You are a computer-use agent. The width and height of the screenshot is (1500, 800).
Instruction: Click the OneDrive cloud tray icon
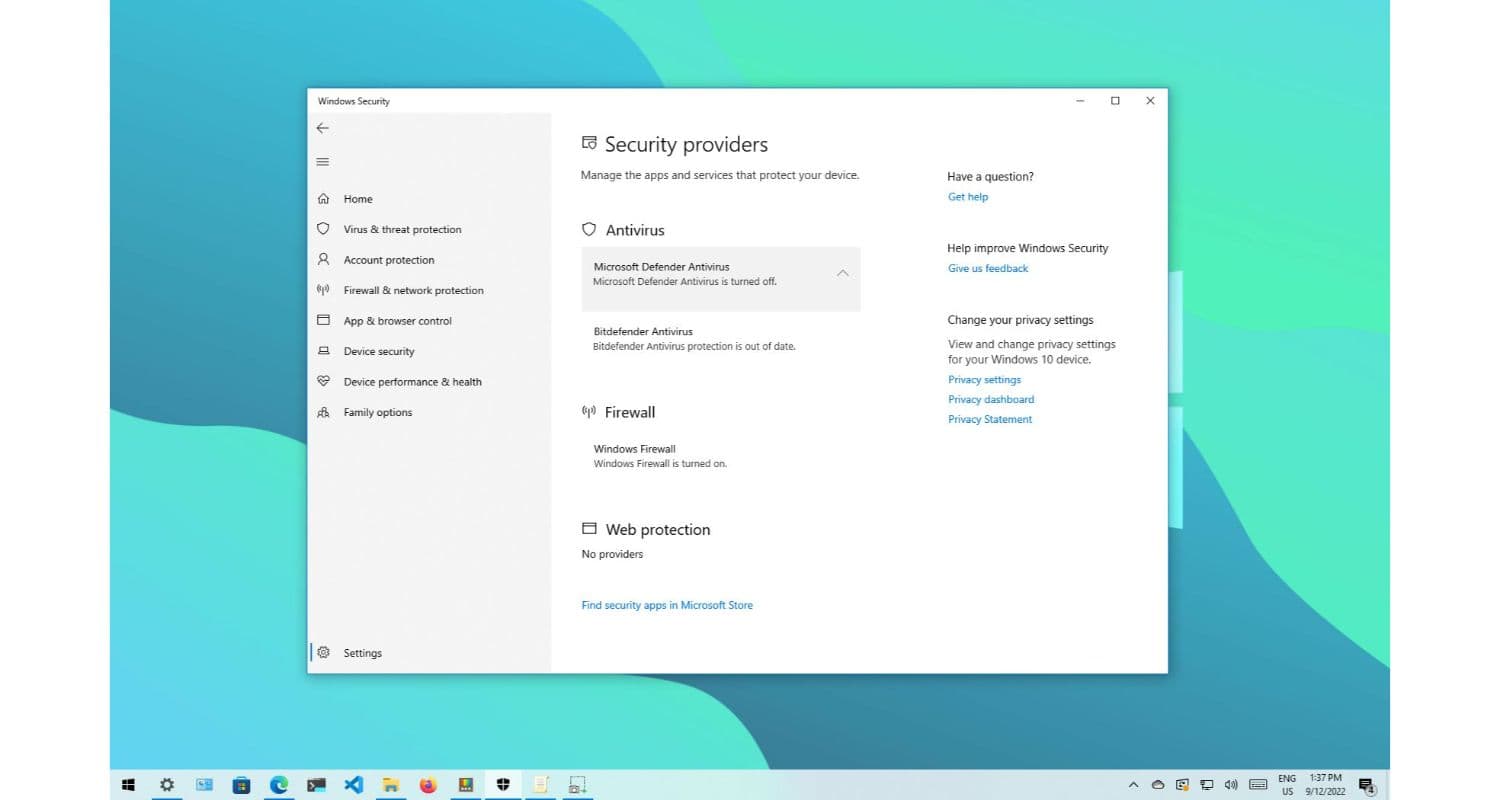1158,785
